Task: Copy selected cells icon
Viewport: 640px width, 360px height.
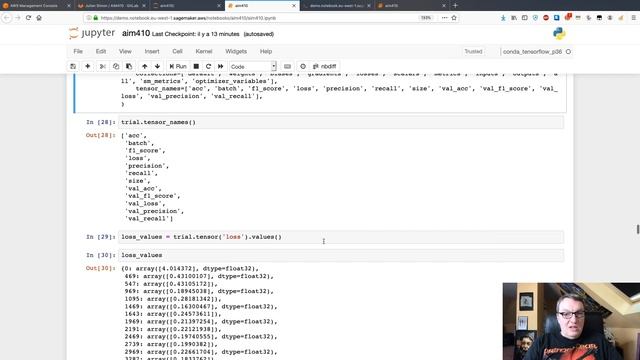Action: [116, 67]
